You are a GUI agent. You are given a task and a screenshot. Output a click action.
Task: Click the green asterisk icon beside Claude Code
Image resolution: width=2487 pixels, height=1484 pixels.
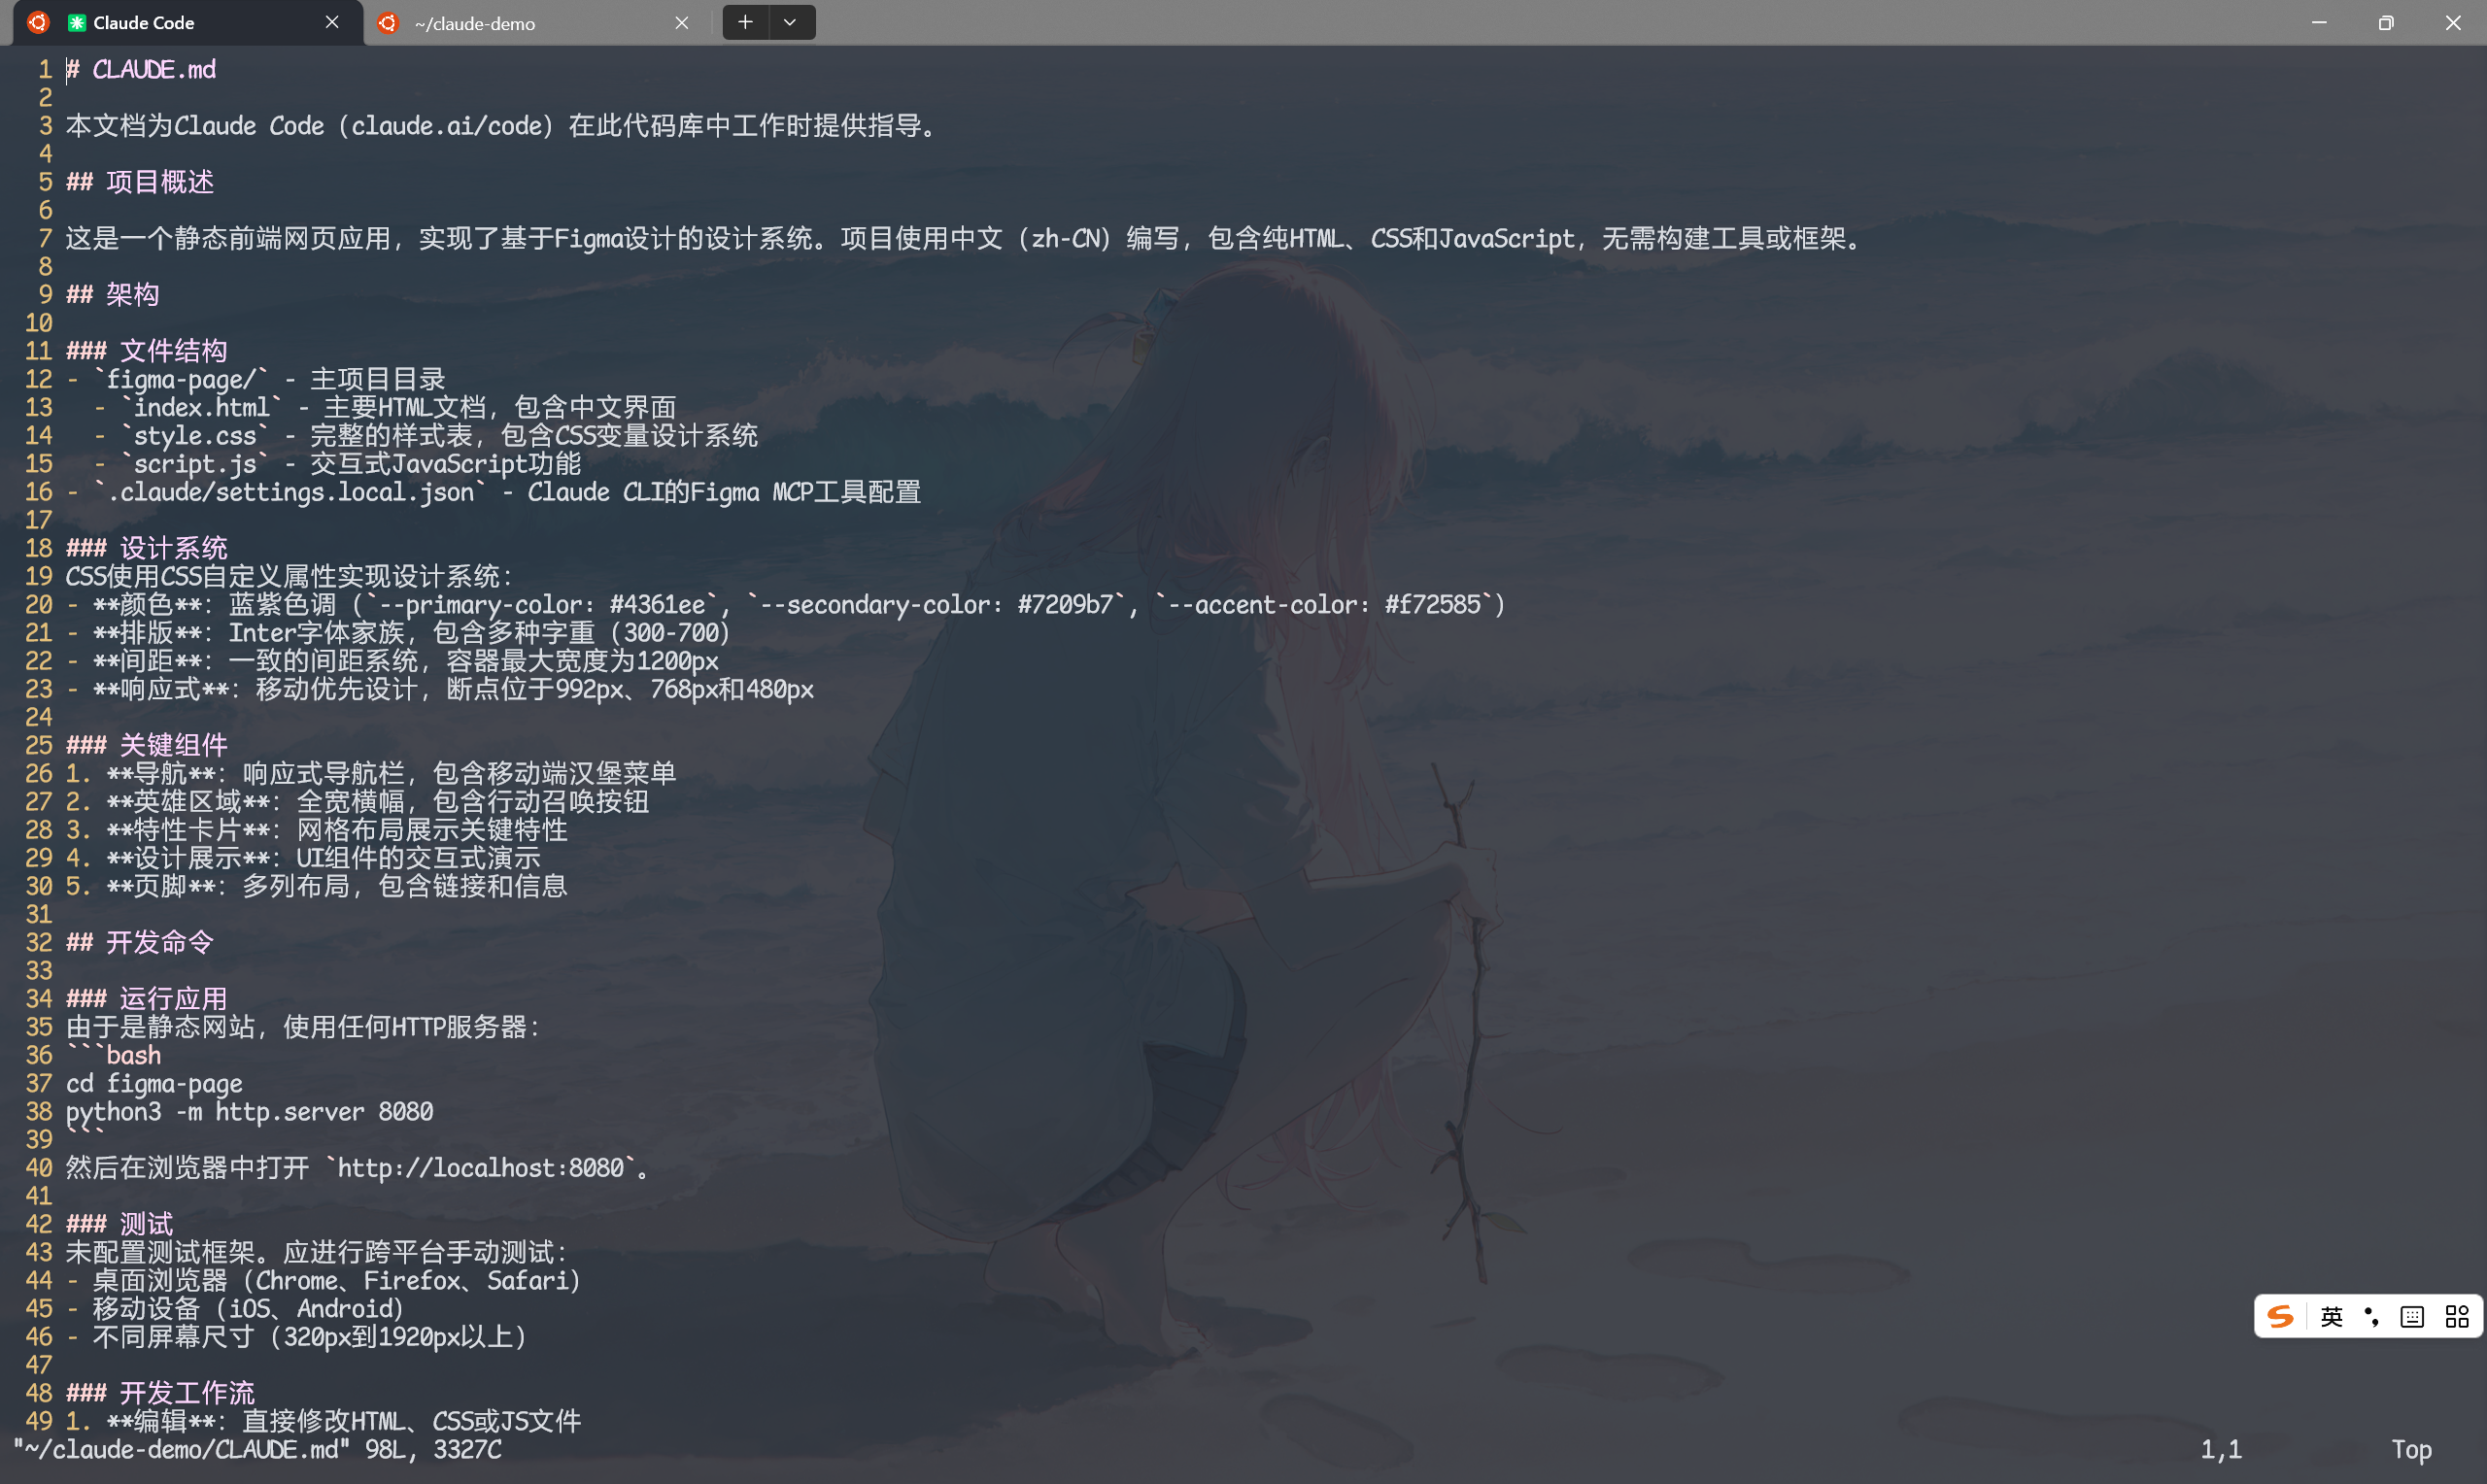click(x=76, y=22)
